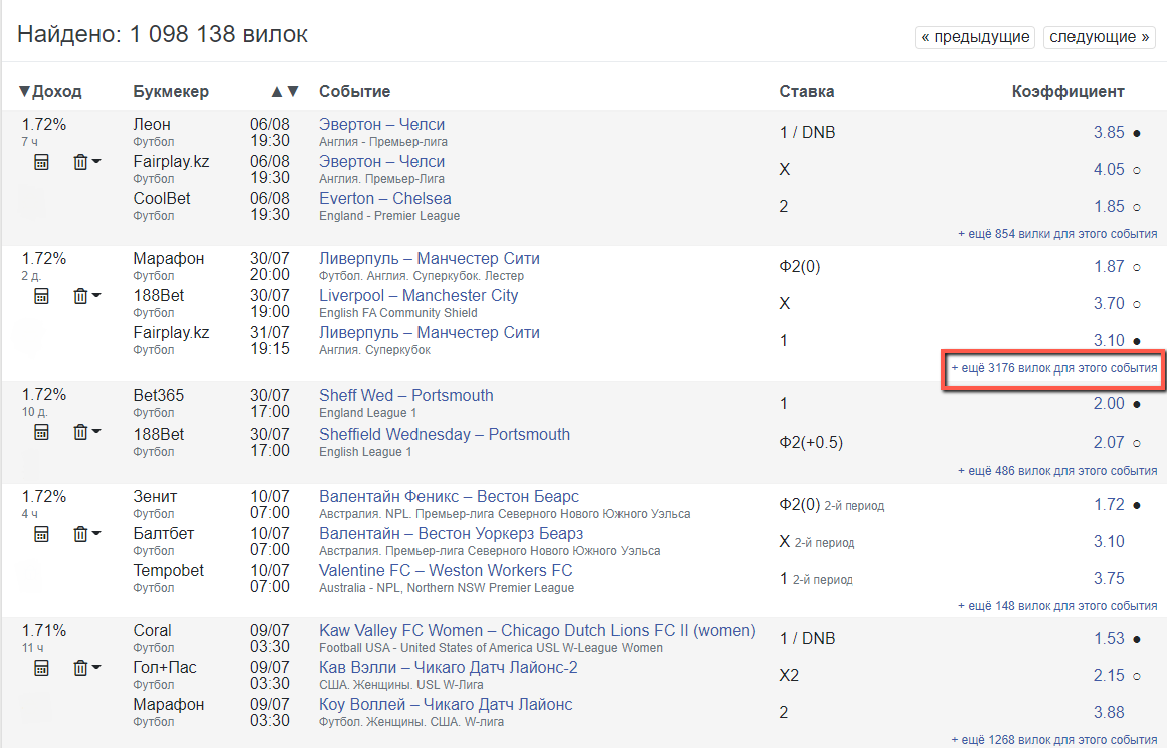Click coefficient 2.15 for Гол+Пас
1167x748 pixels.
click(x=1109, y=676)
